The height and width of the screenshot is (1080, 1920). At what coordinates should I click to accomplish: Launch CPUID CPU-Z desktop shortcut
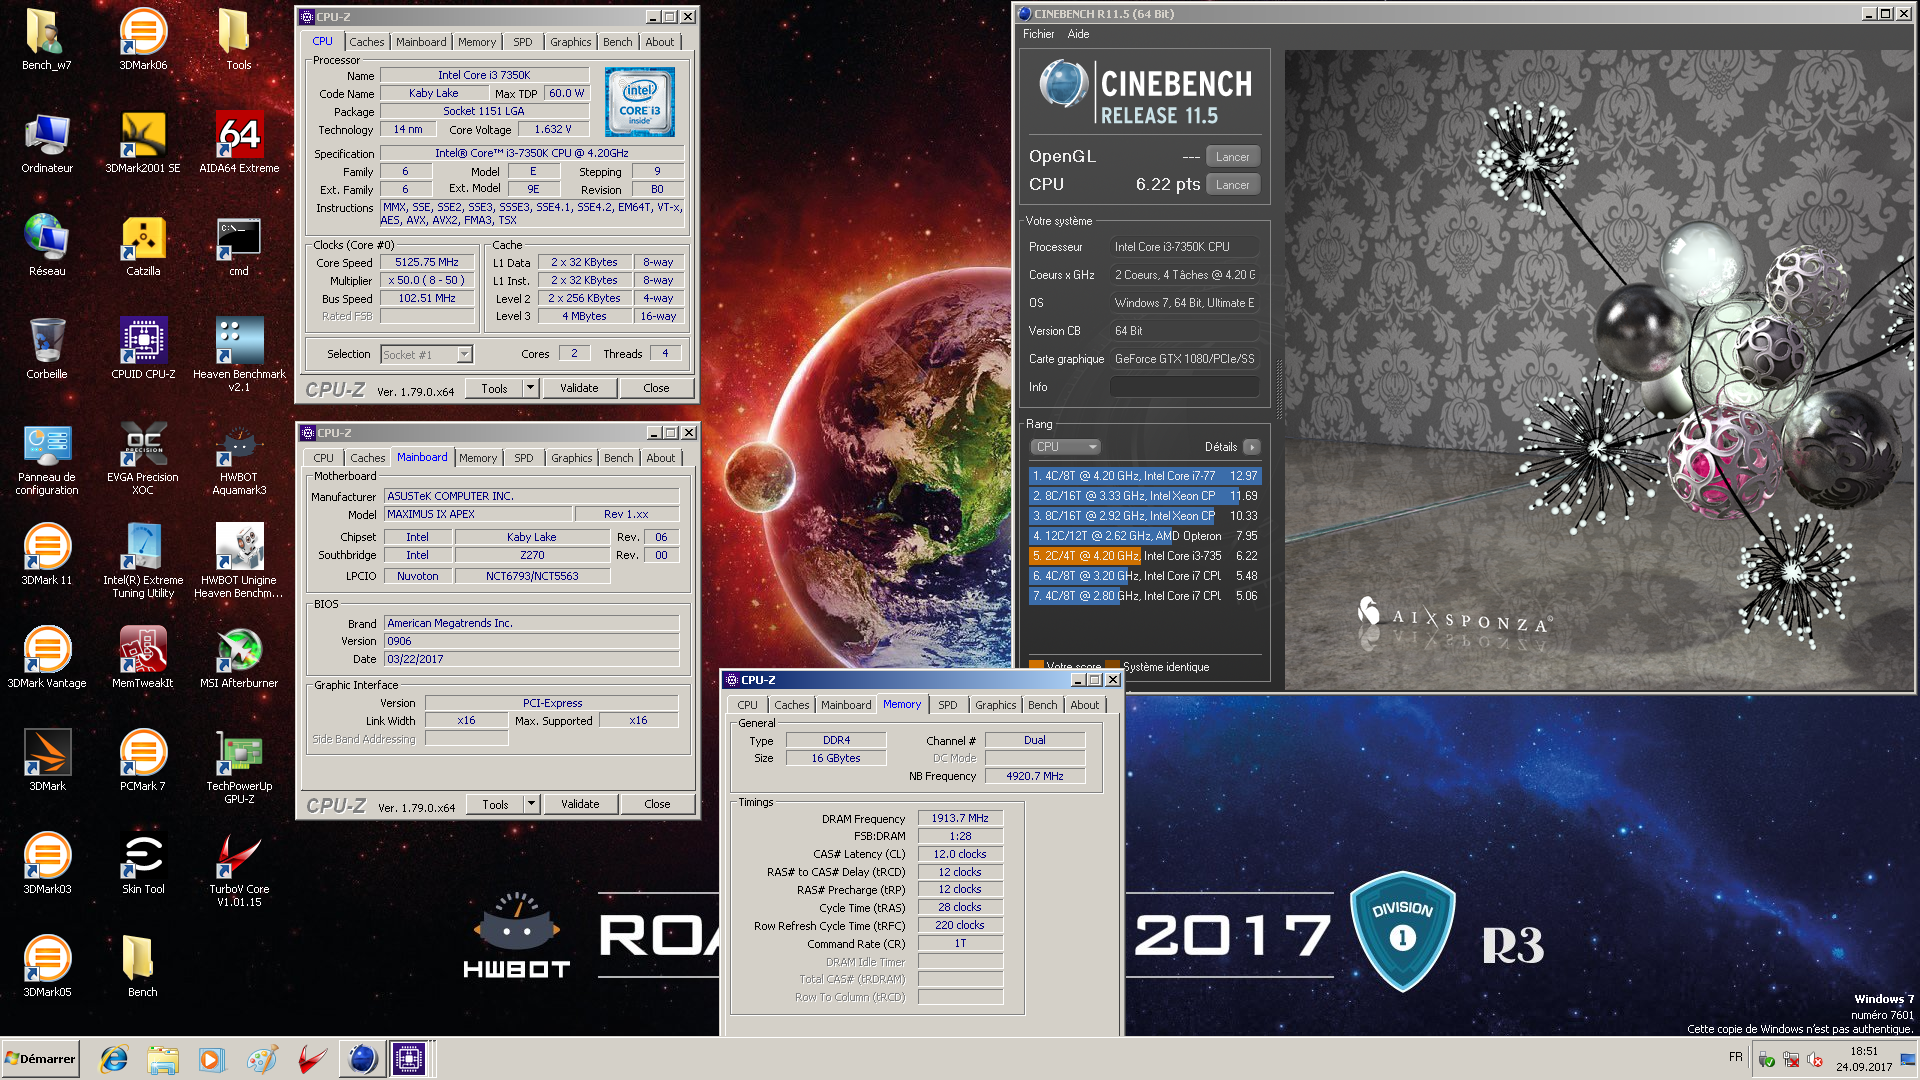point(143,349)
